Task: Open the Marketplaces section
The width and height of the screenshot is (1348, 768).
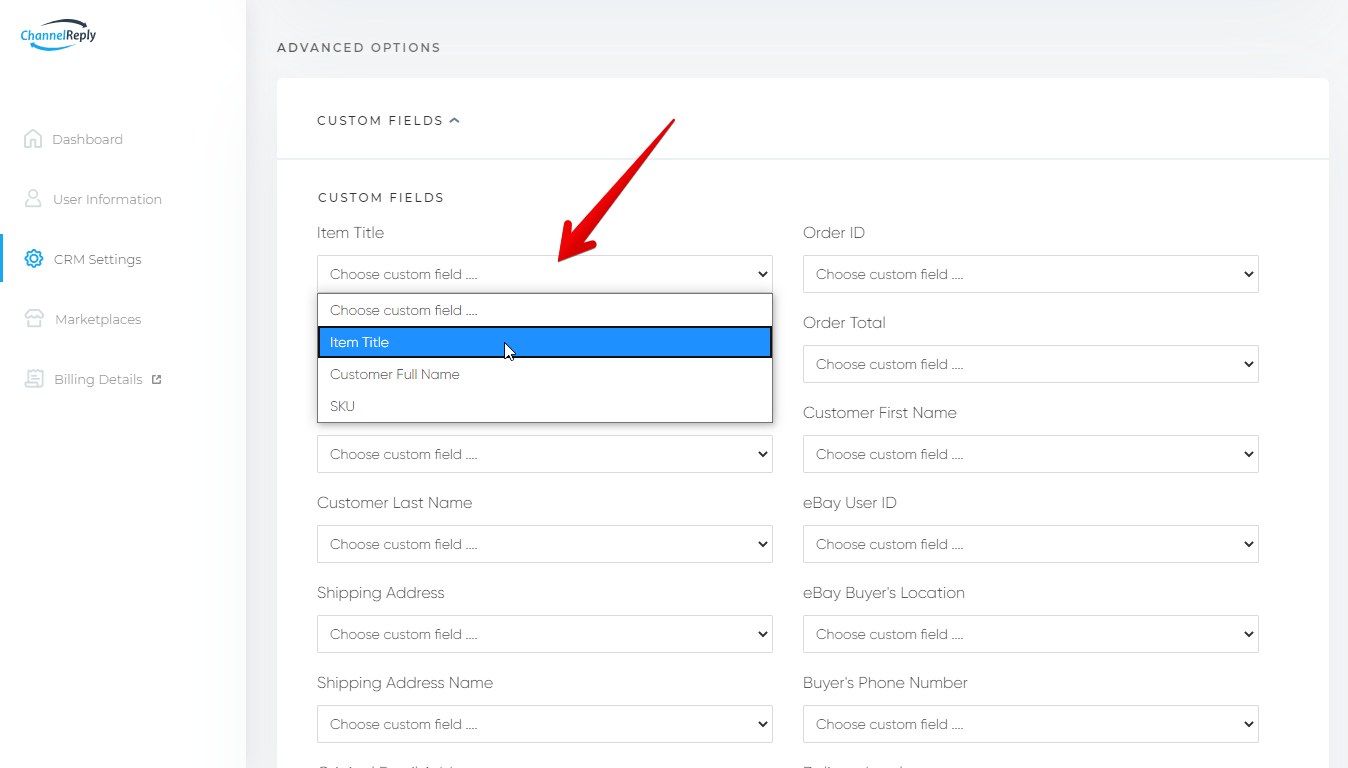Action: (x=98, y=319)
